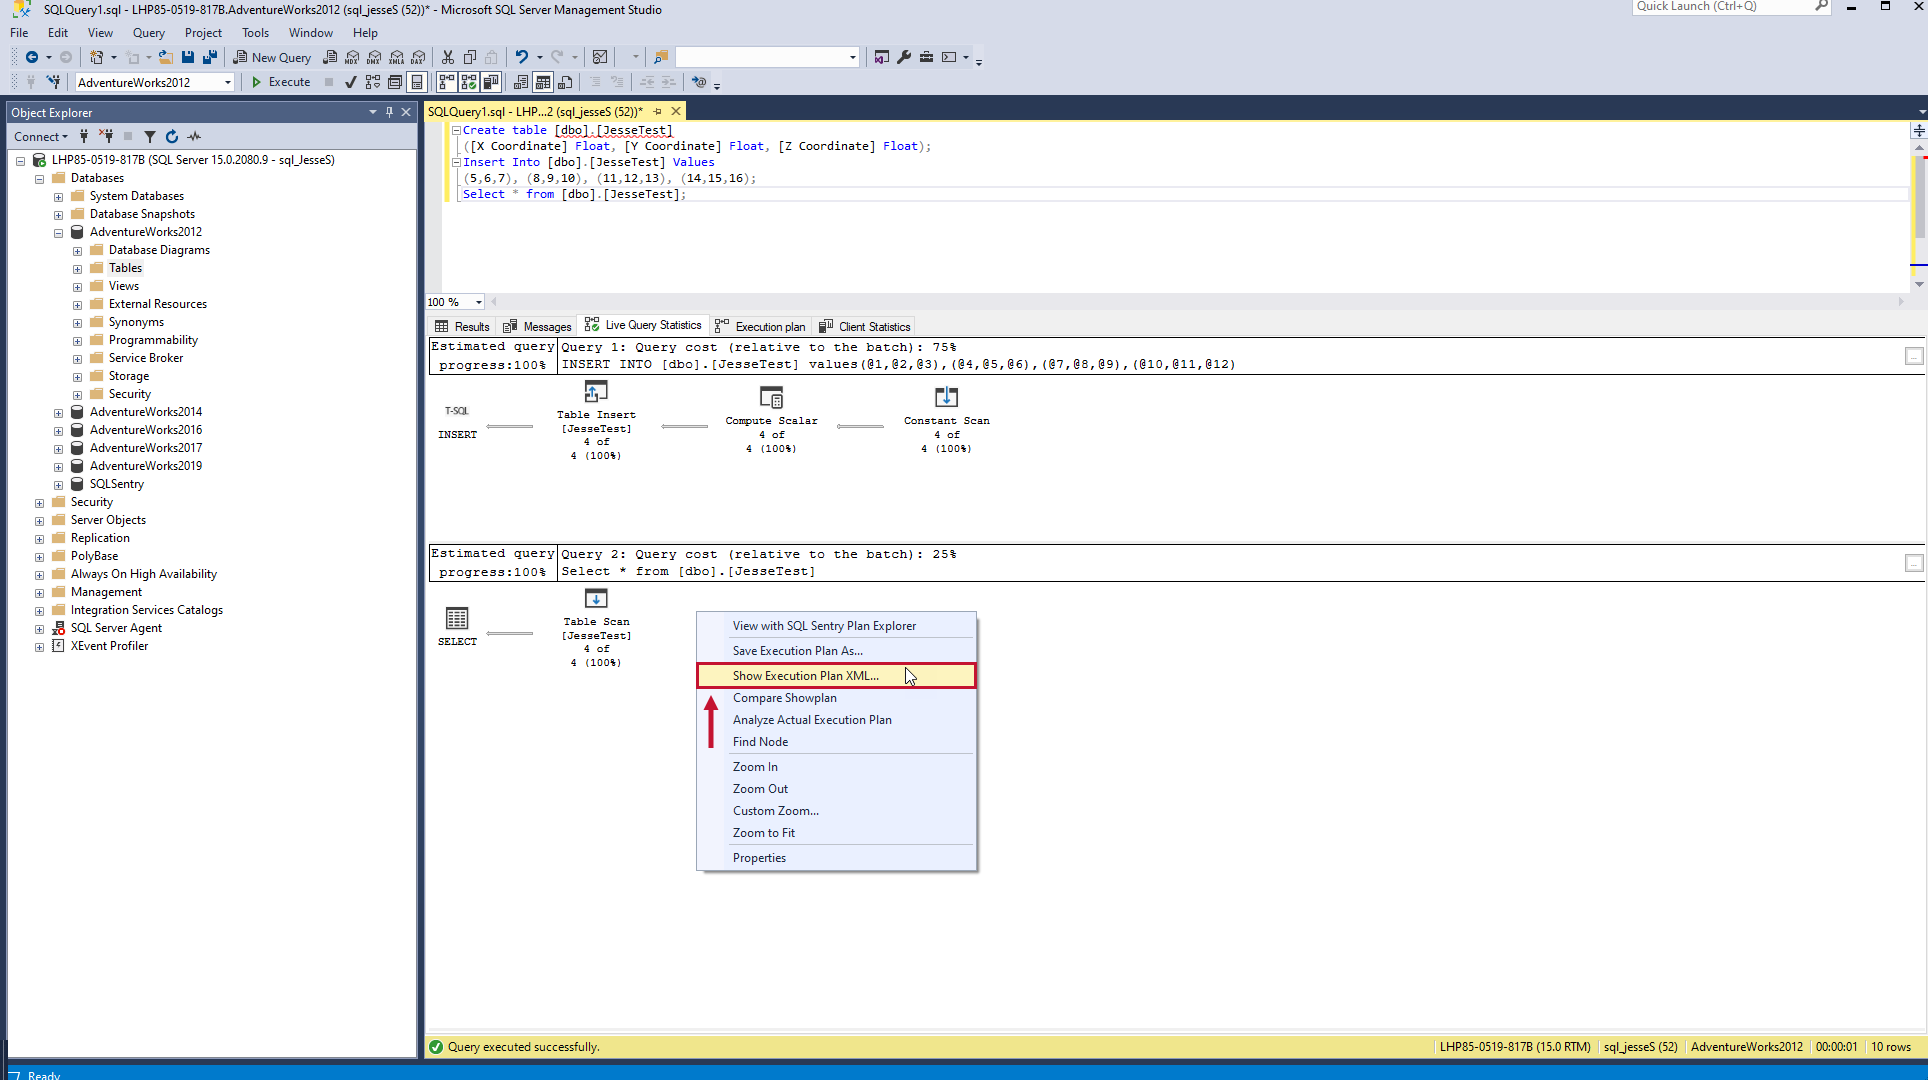The height and width of the screenshot is (1080, 1928).
Task: Click the Save toolbar icon
Action: coord(187,57)
